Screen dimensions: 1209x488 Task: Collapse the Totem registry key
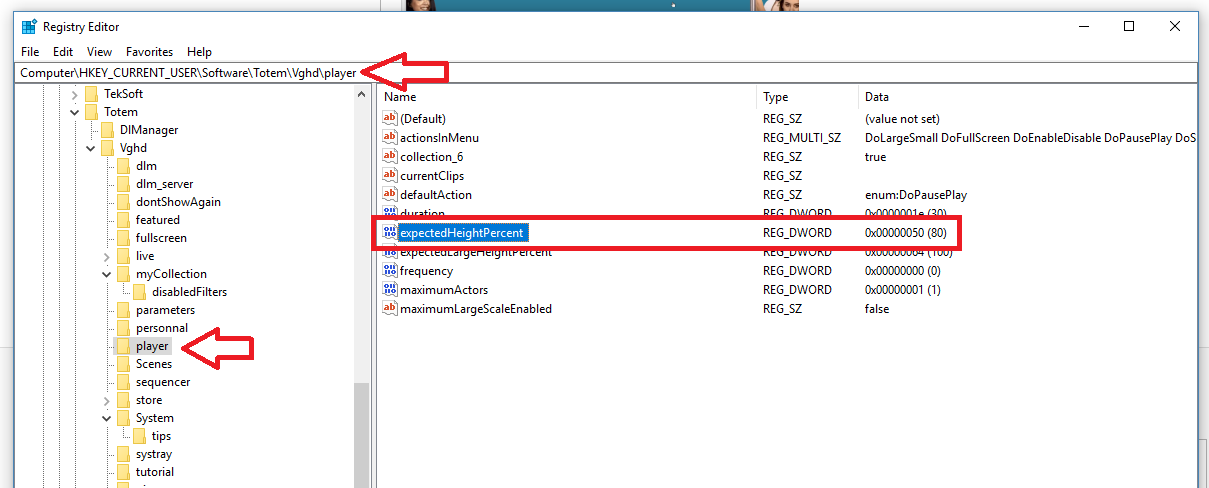coord(75,112)
